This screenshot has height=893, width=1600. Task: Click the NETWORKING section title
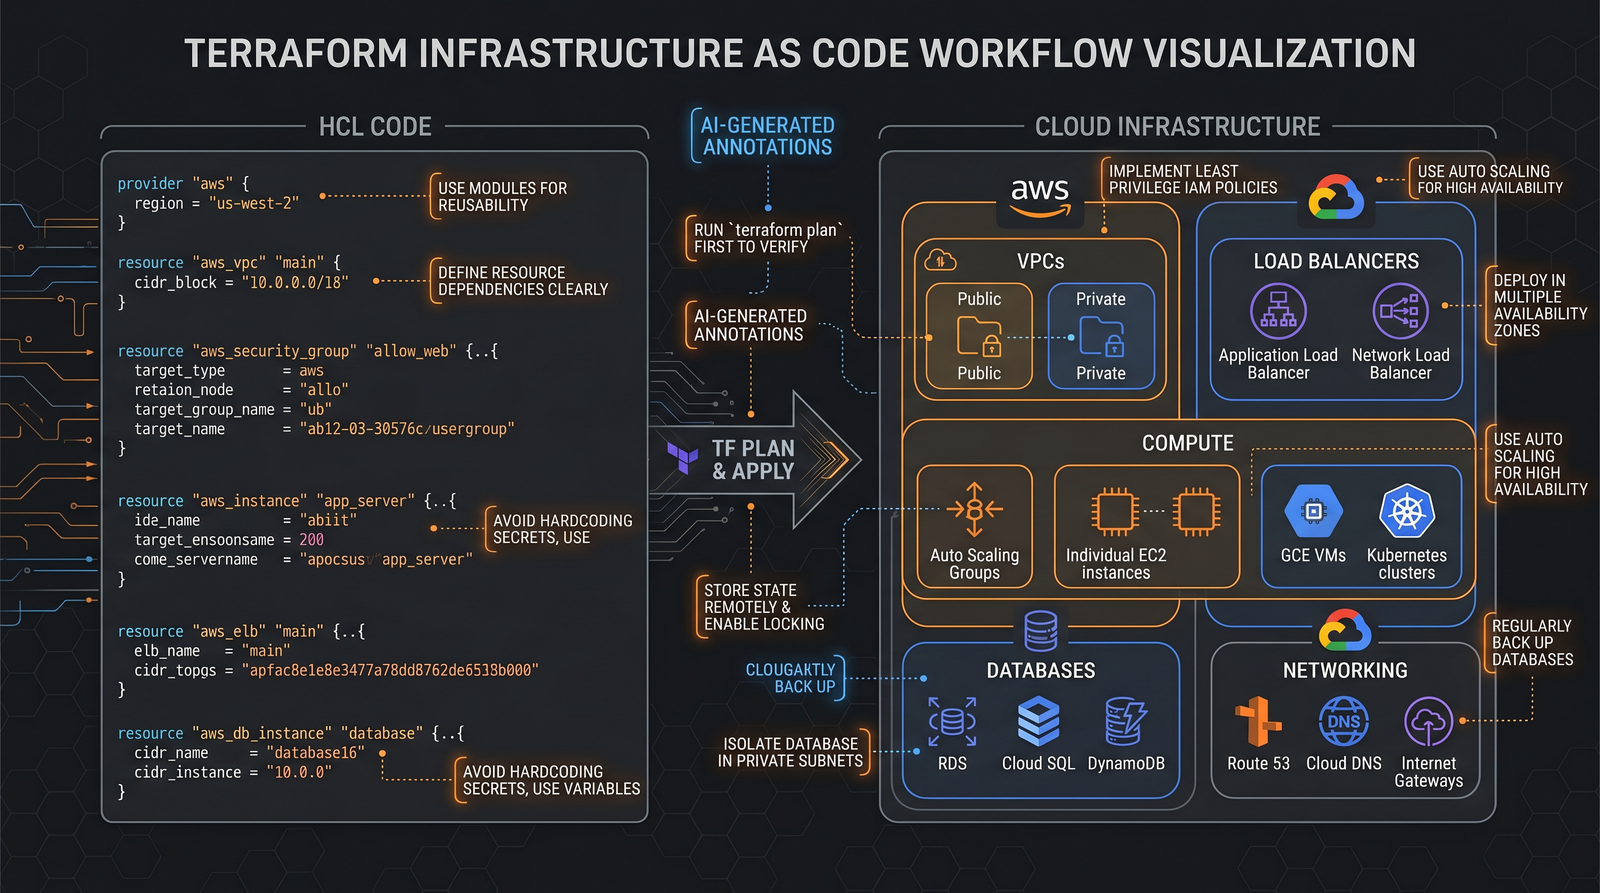click(x=1345, y=671)
